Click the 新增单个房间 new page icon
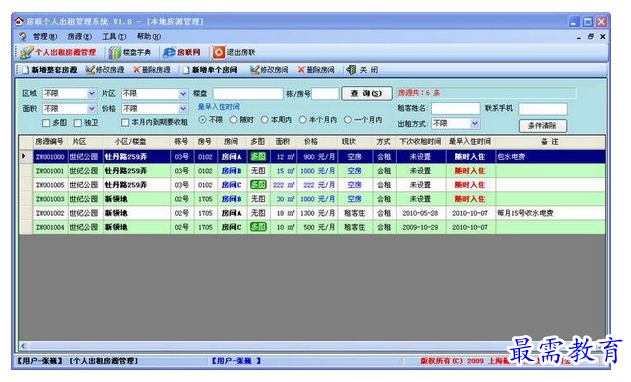 point(186,70)
